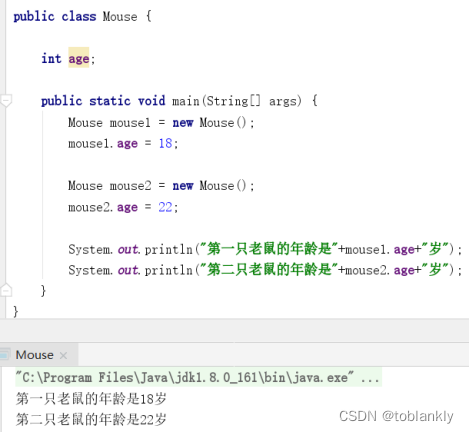Viewport: 469px width, 433px height.
Task: Click the value 18 in mouse1.age assignment
Action: (165, 144)
